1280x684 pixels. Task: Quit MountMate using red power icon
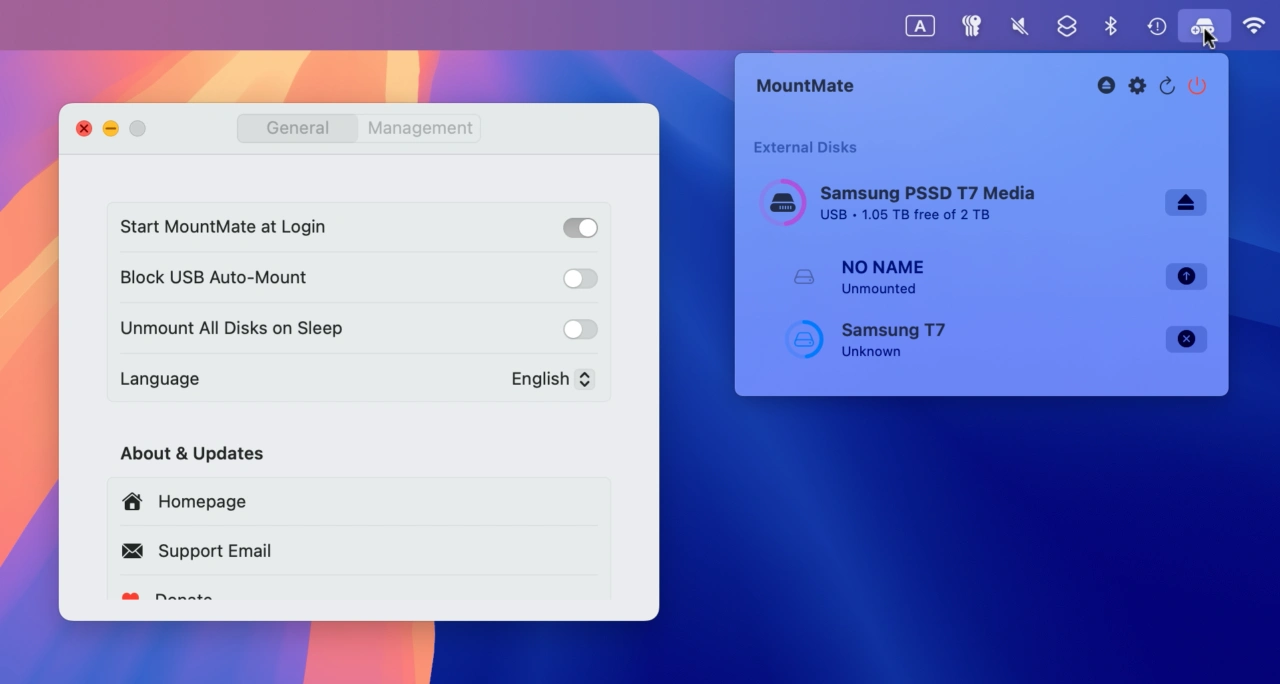click(x=1197, y=86)
